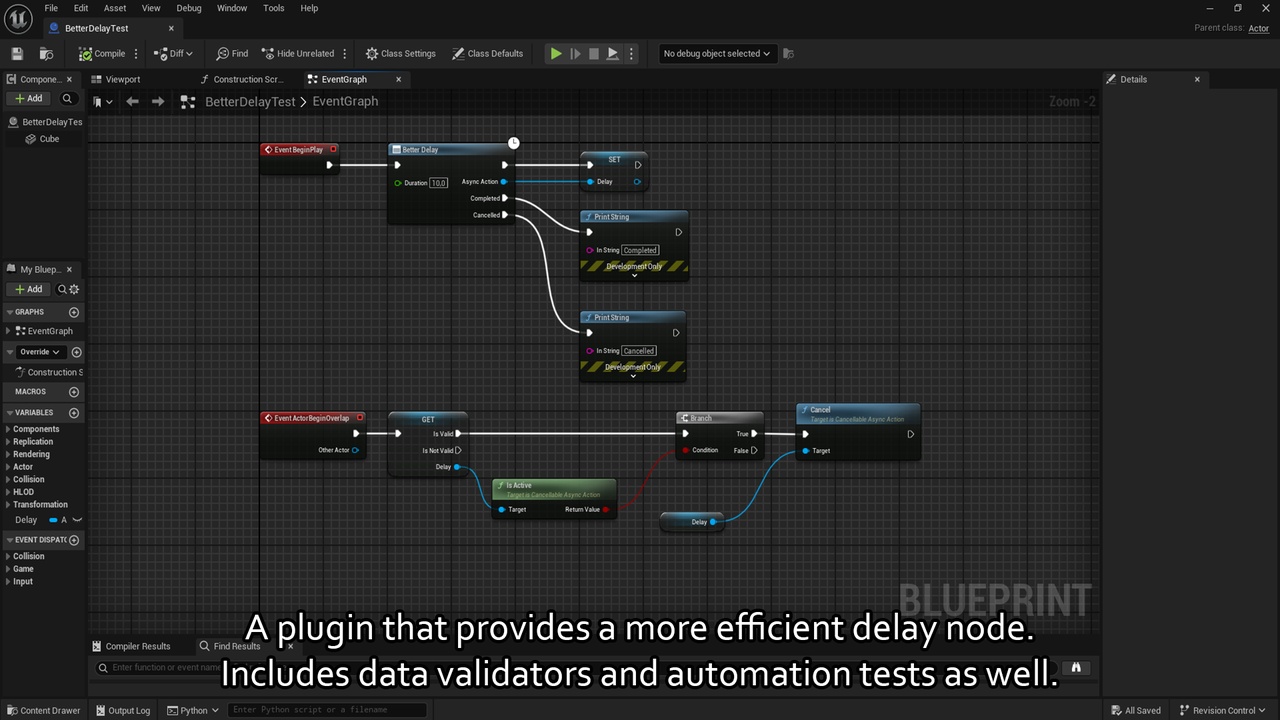The height and width of the screenshot is (720, 1280).
Task: Compile the blueprint
Action: click(x=103, y=54)
